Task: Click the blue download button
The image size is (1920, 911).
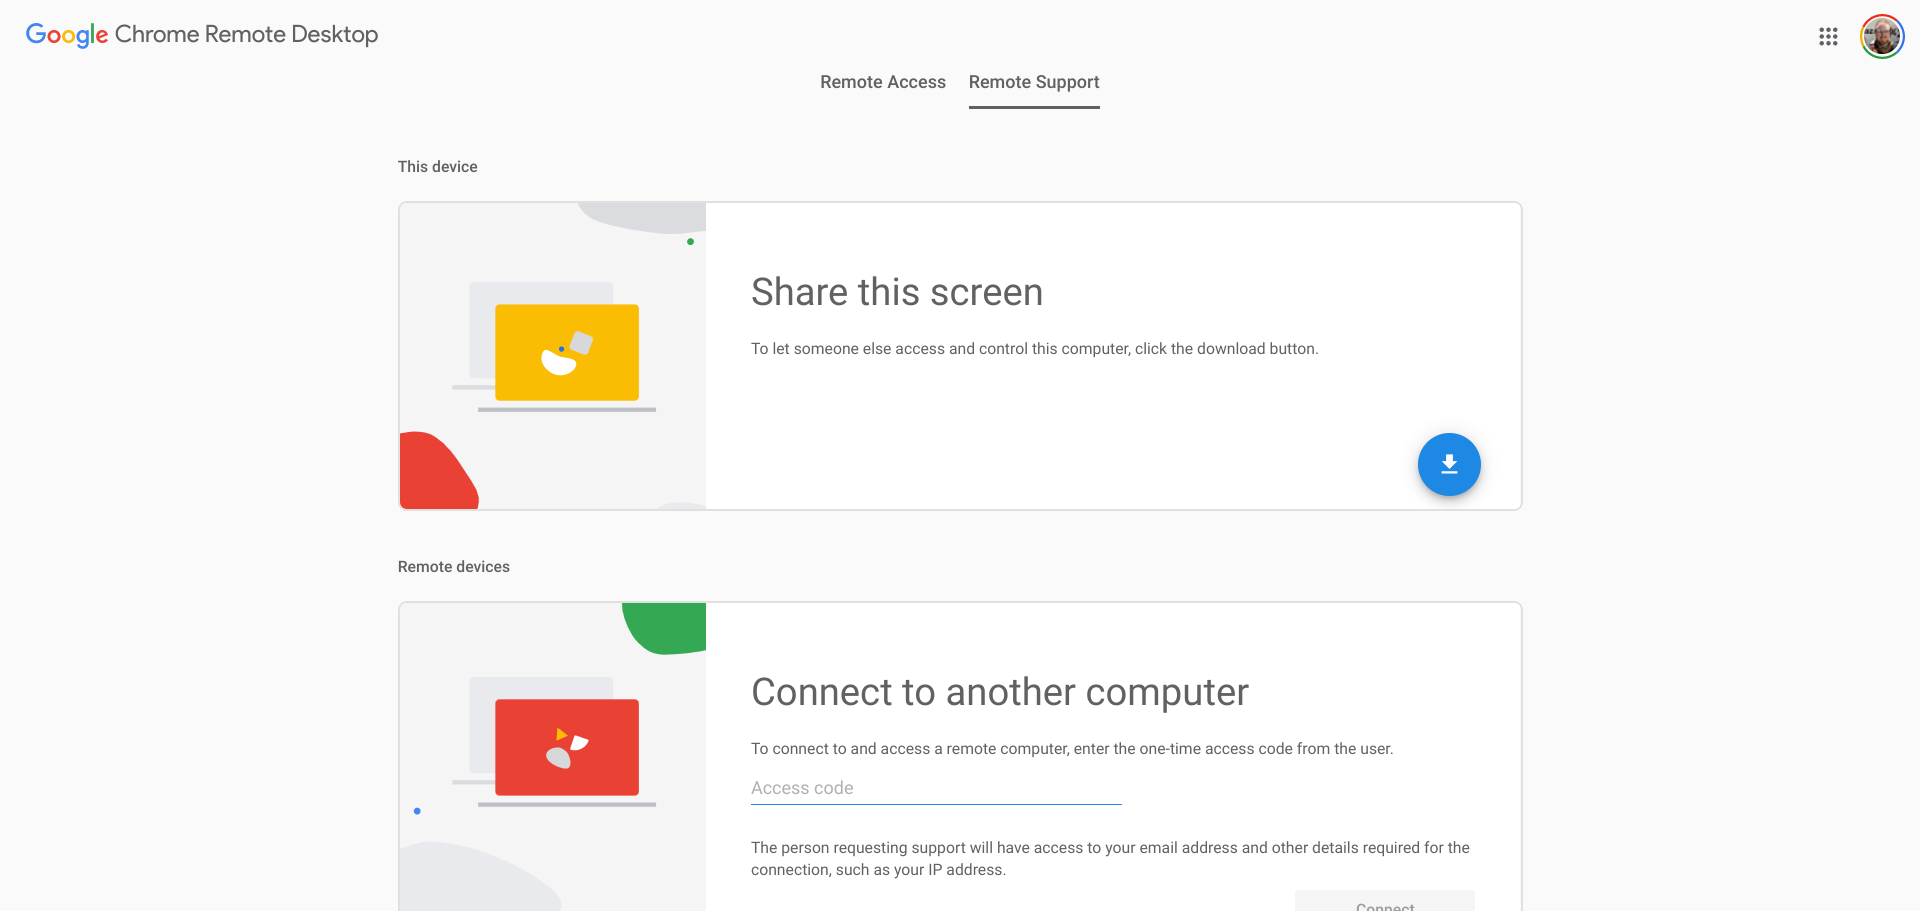Action: 1448,464
